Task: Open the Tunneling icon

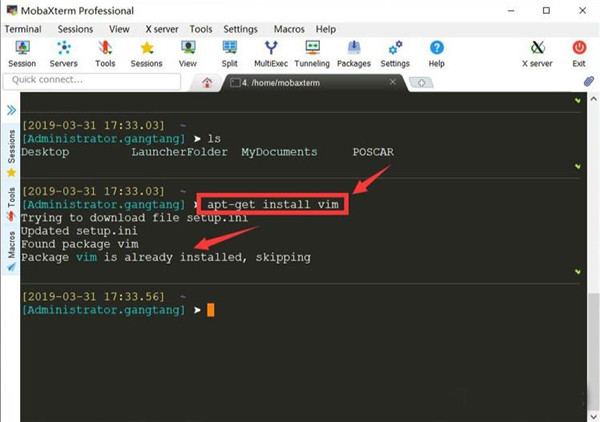Action: [312, 54]
